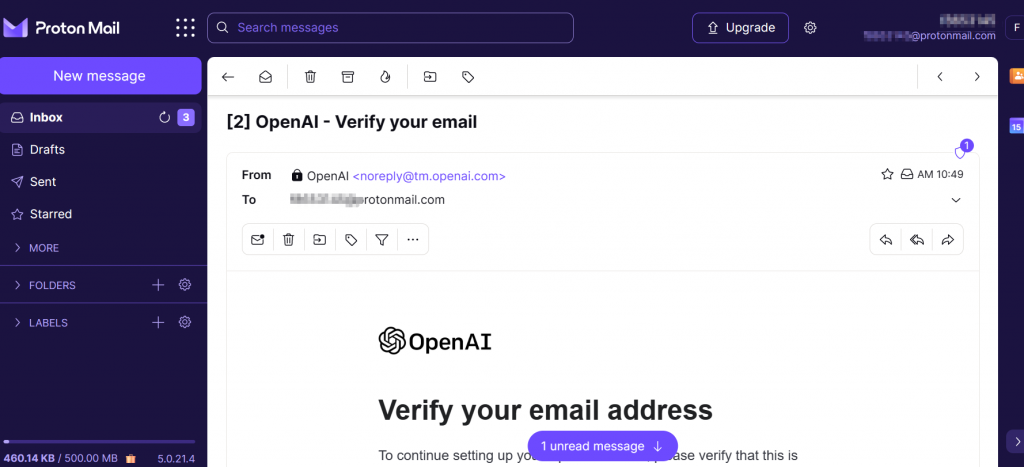Open the Inbox folder
The height and width of the screenshot is (467, 1024).
click(x=47, y=118)
